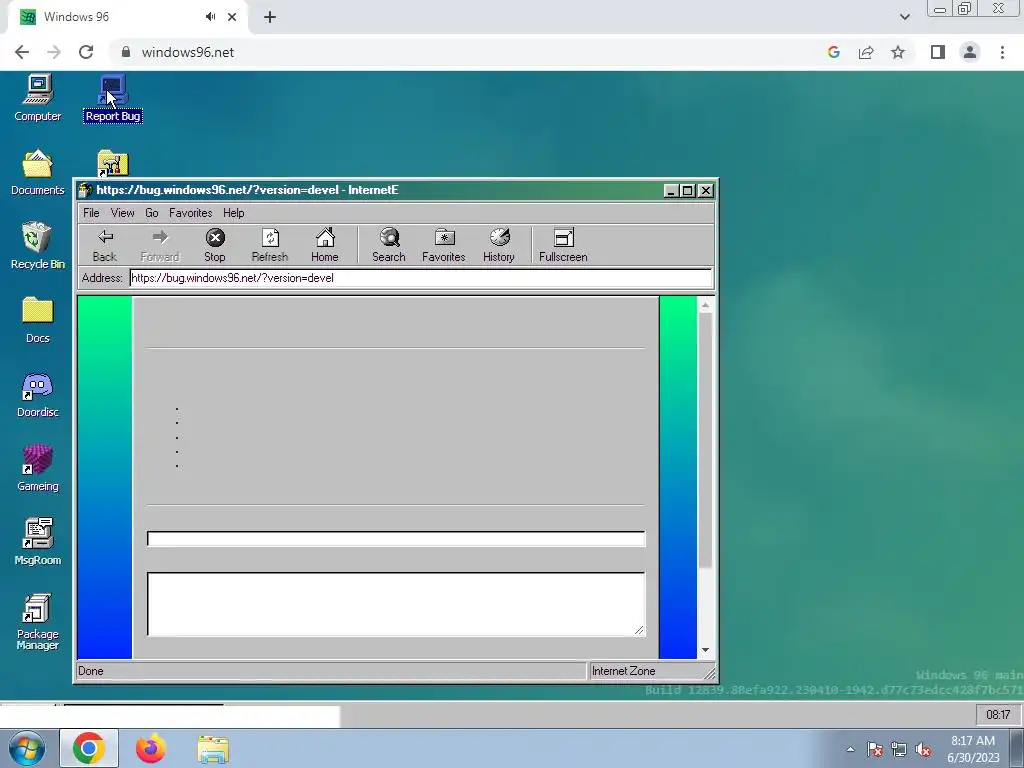Open the Go menu in InternetE
1024x768 pixels.
[x=152, y=213]
